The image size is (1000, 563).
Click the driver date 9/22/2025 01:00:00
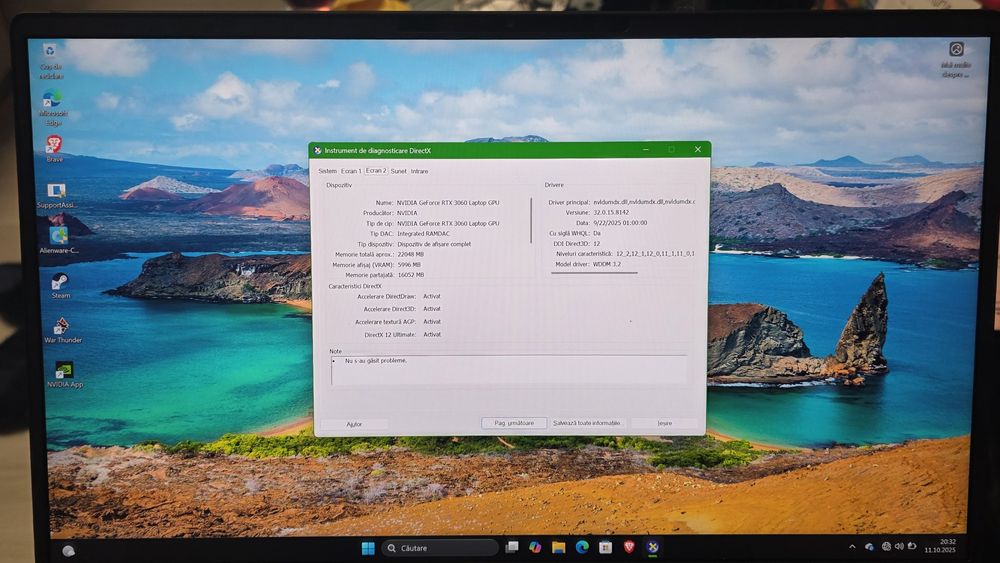click(x=620, y=223)
